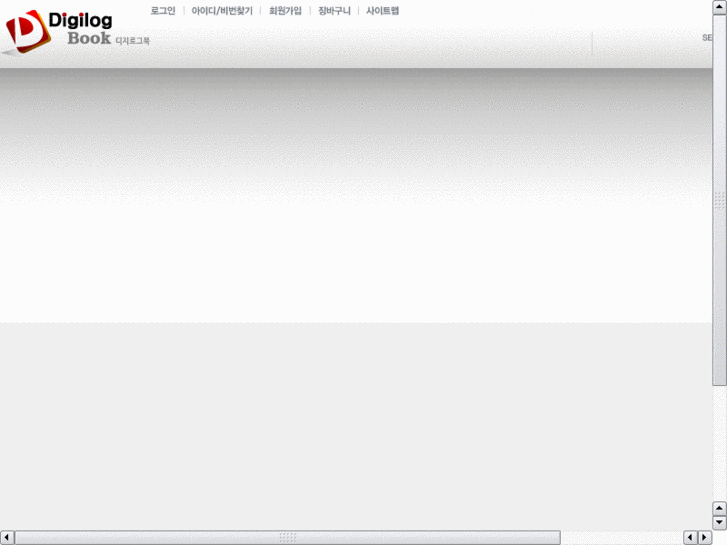Click the horizontal scrollbar right arrow at far right
Screen dimensions: 727x545
pos(704,537)
